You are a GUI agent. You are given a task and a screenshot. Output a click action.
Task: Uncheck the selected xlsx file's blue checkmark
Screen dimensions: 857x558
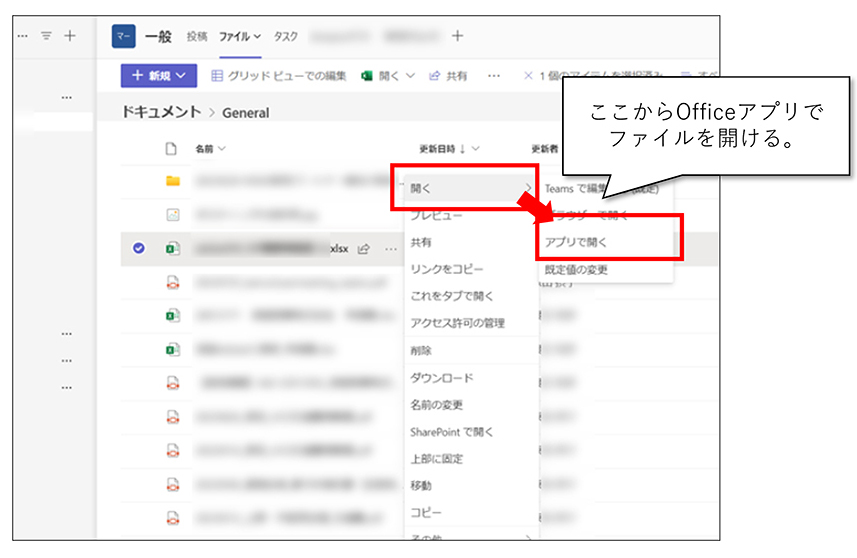[x=139, y=249]
